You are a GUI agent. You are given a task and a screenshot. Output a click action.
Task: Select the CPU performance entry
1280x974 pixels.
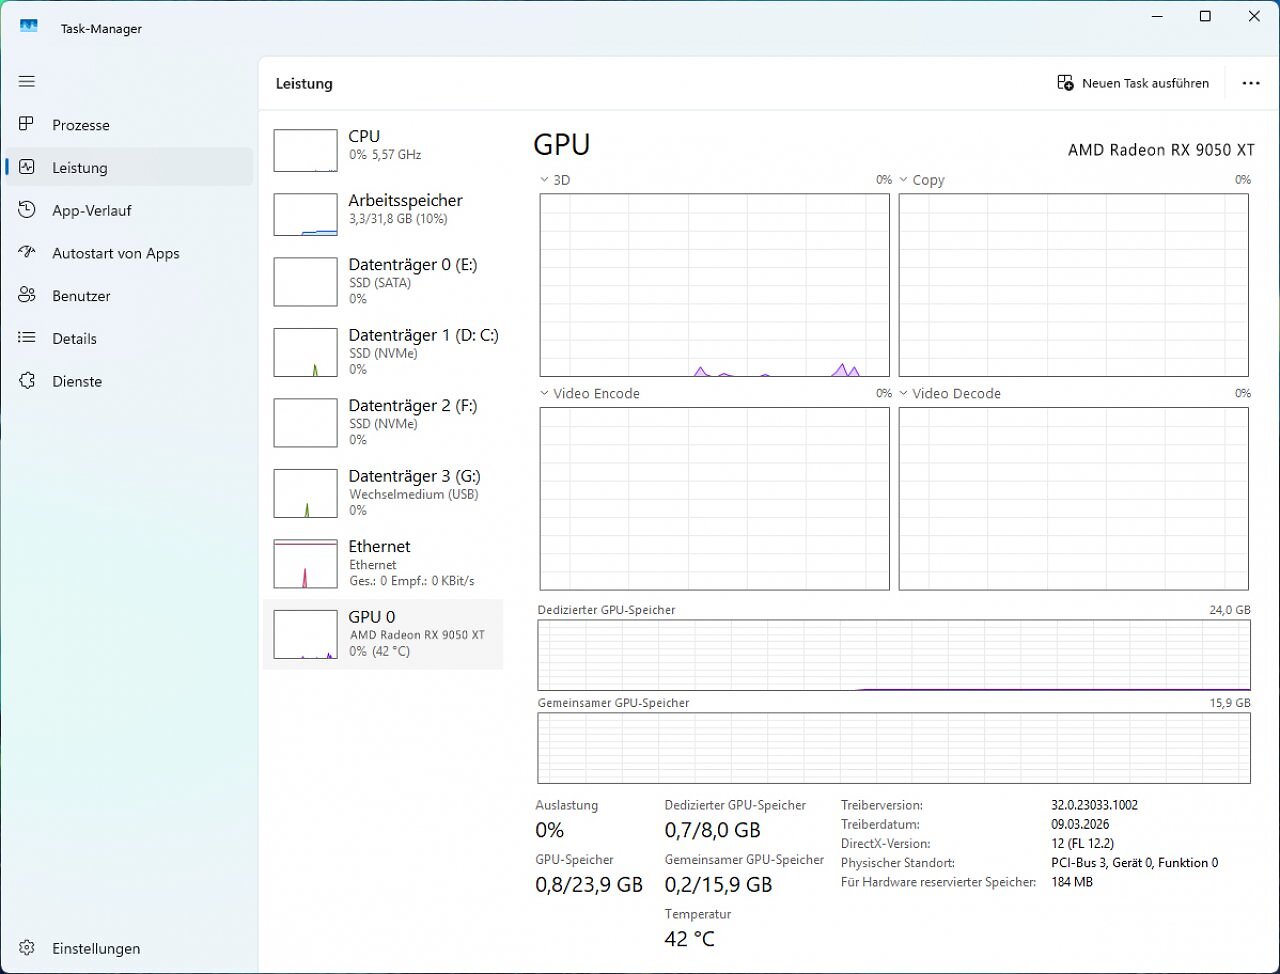383,150
